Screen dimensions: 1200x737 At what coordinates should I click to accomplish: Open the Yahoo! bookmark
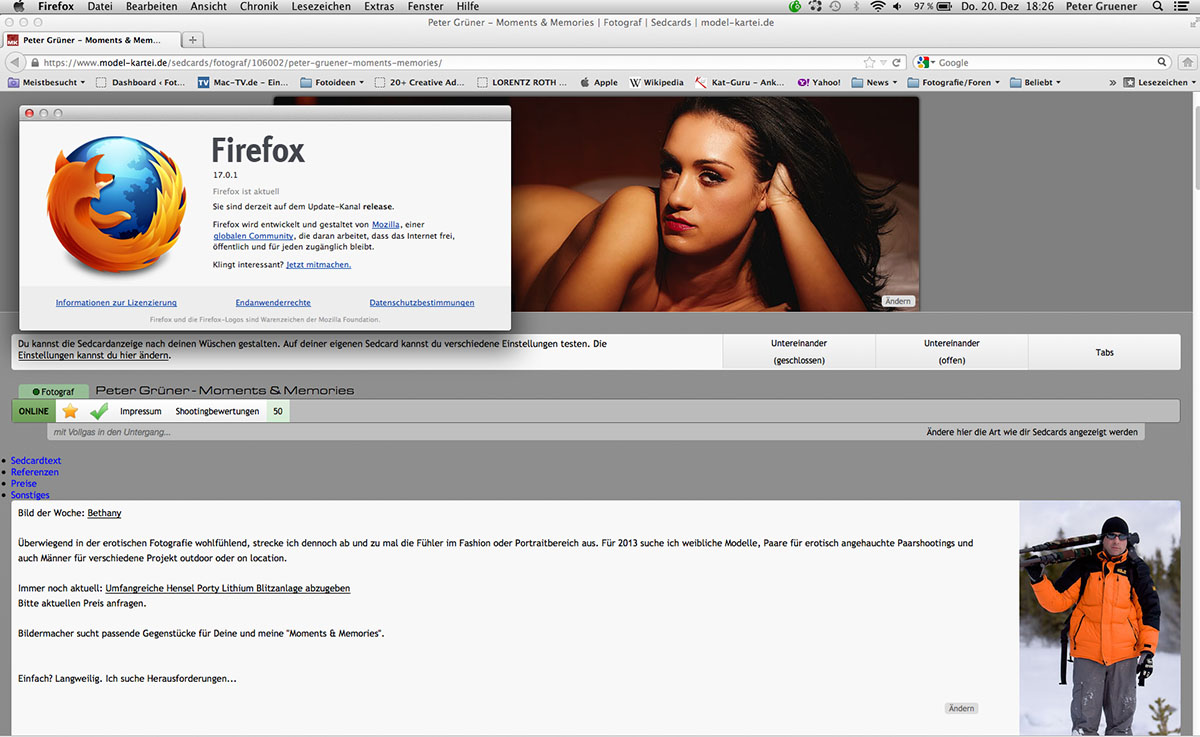point(818,82)
